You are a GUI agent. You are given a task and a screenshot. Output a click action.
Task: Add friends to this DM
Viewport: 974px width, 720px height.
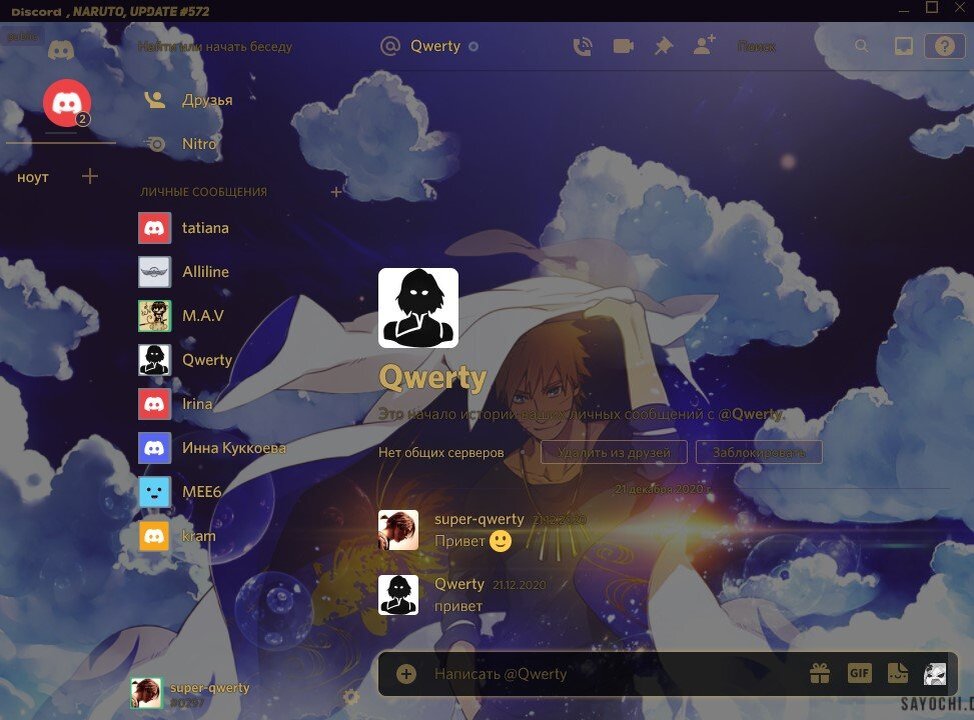click(704, 45)
